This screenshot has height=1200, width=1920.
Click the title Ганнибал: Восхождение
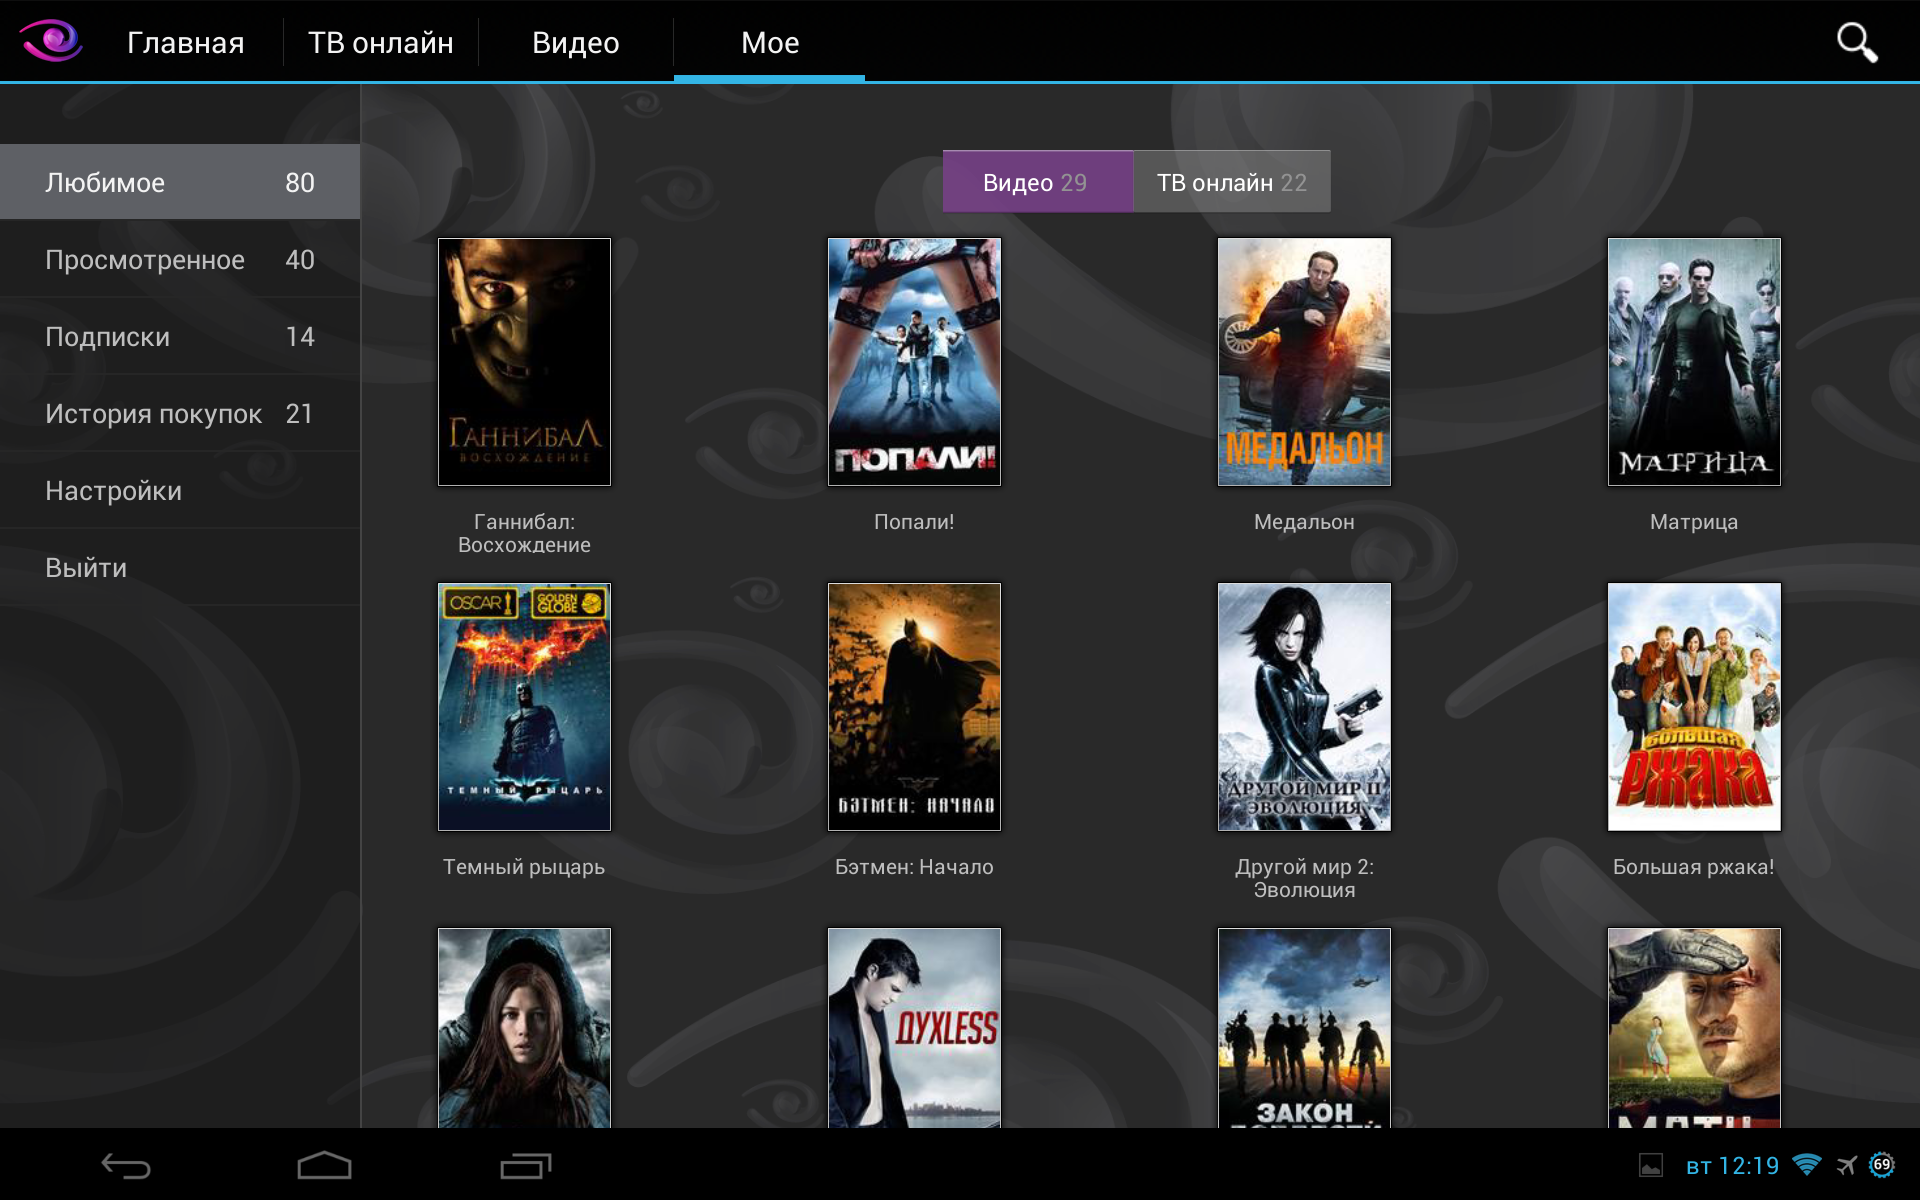click(x=524, y=533)
